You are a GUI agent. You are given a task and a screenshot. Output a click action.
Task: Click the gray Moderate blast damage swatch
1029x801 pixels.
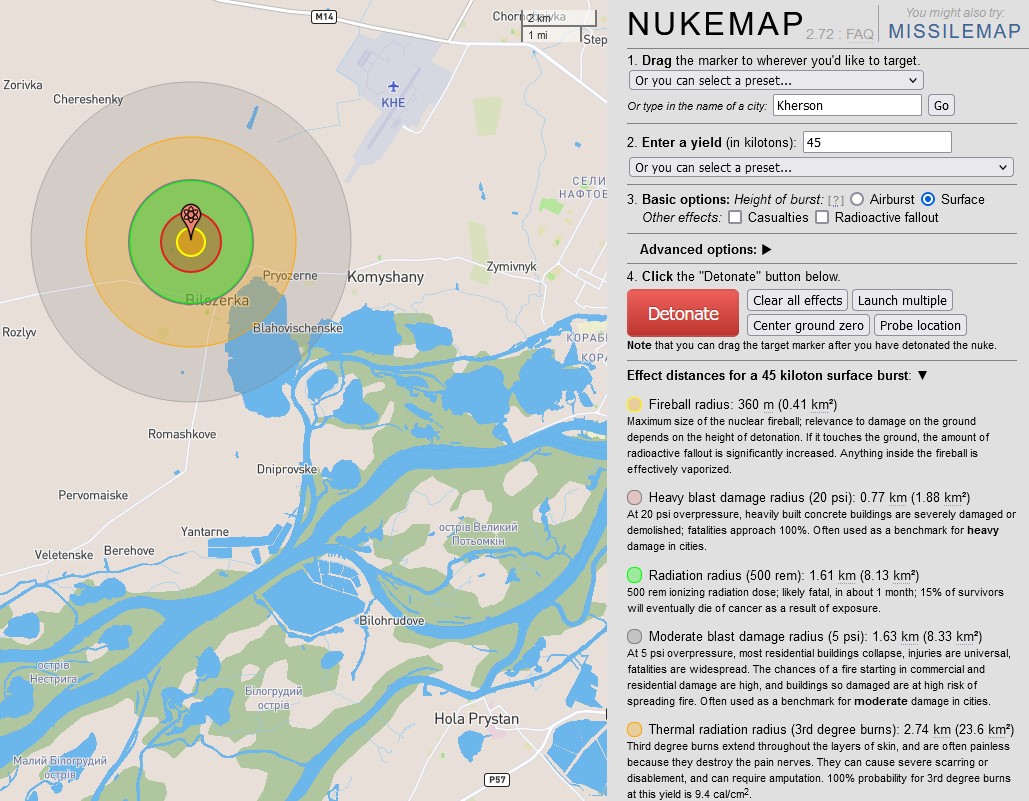coord(634,636)
